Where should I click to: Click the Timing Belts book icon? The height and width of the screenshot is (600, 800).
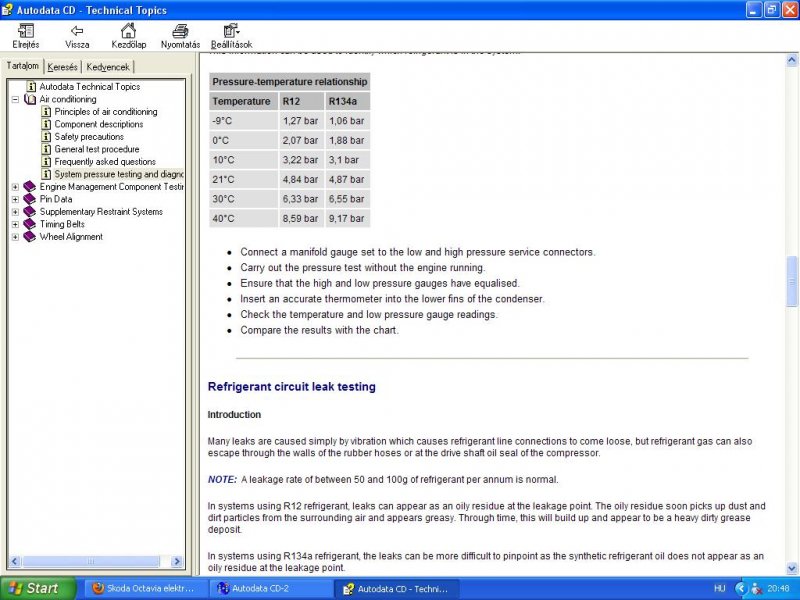tap(30, 224)
